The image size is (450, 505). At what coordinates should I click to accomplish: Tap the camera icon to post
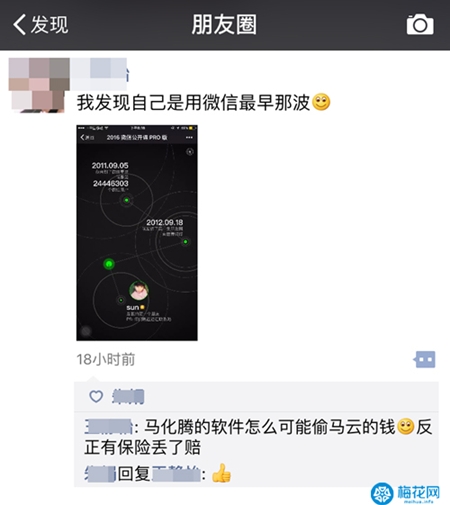click(420, 24)
